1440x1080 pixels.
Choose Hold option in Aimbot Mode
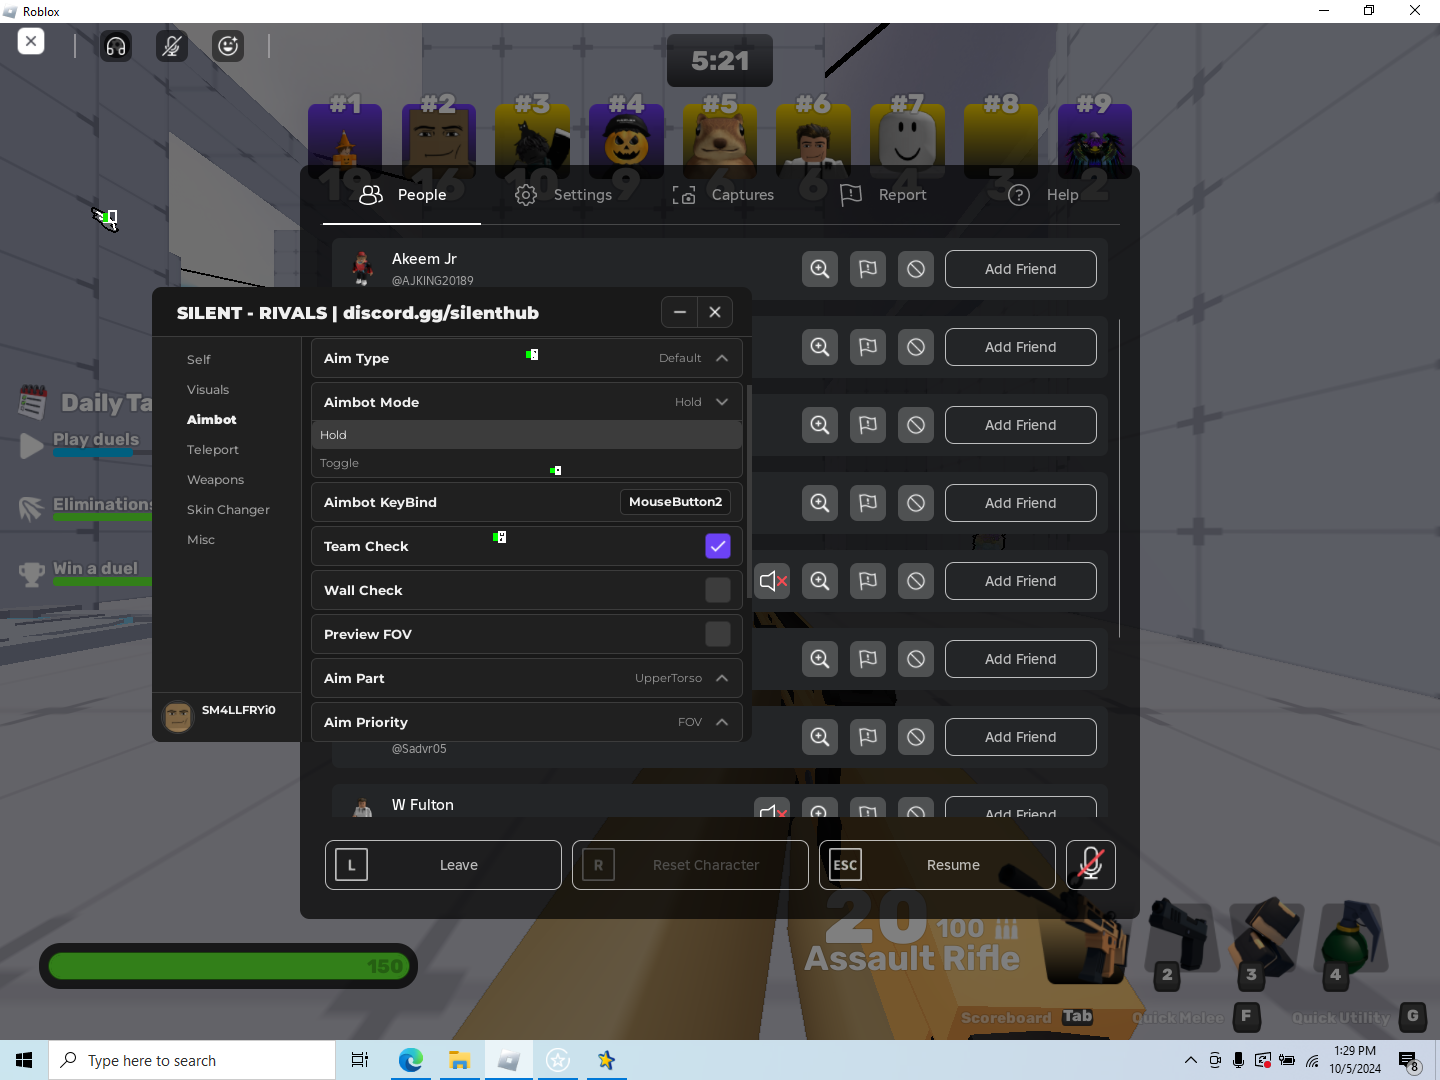pyautogui.click(x=527, y=435)
